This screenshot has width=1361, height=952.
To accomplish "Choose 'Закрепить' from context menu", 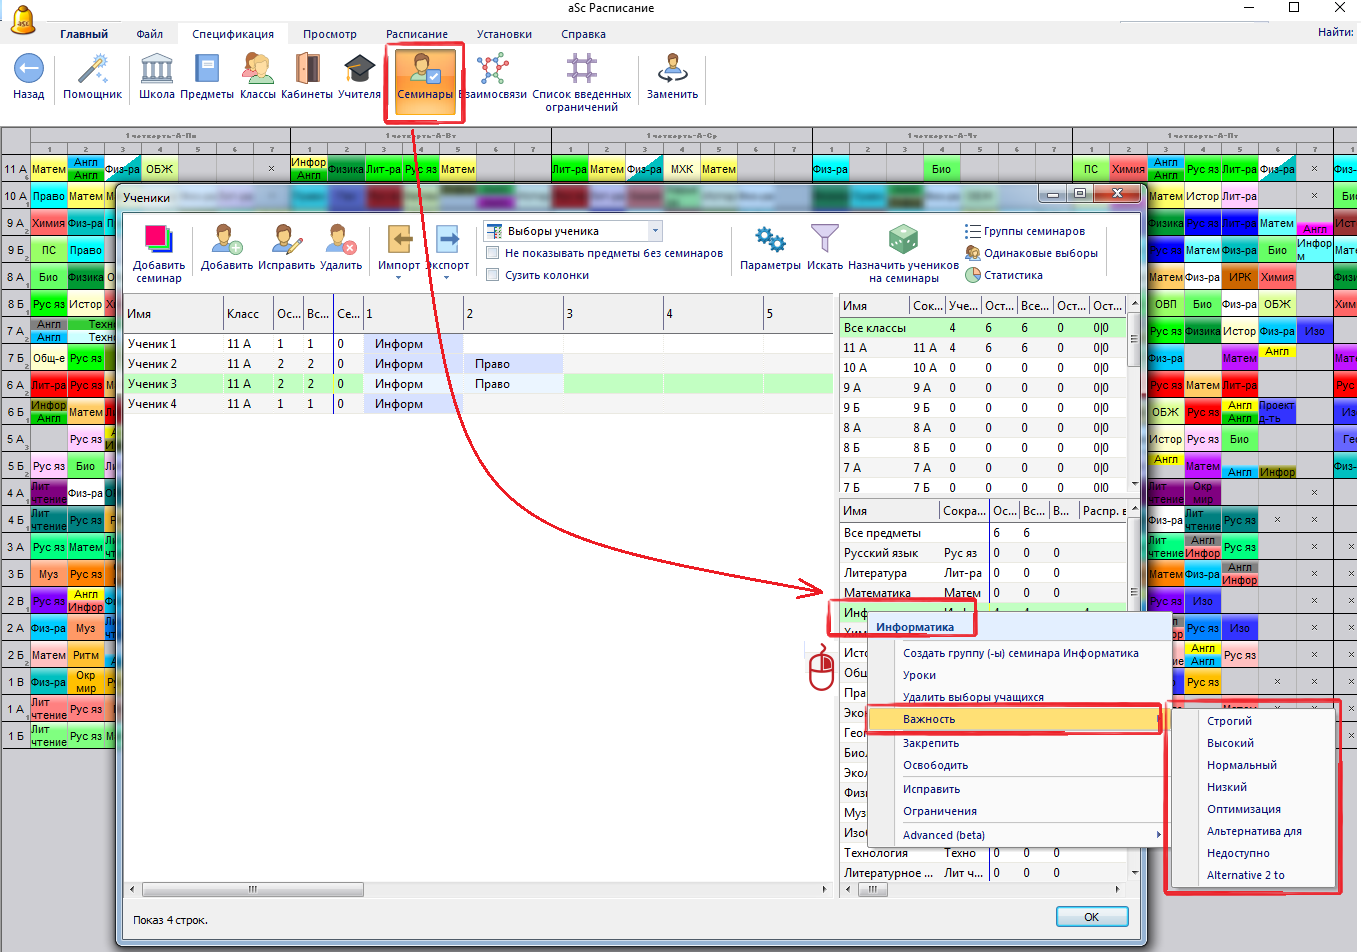I will tap(931, 743).
